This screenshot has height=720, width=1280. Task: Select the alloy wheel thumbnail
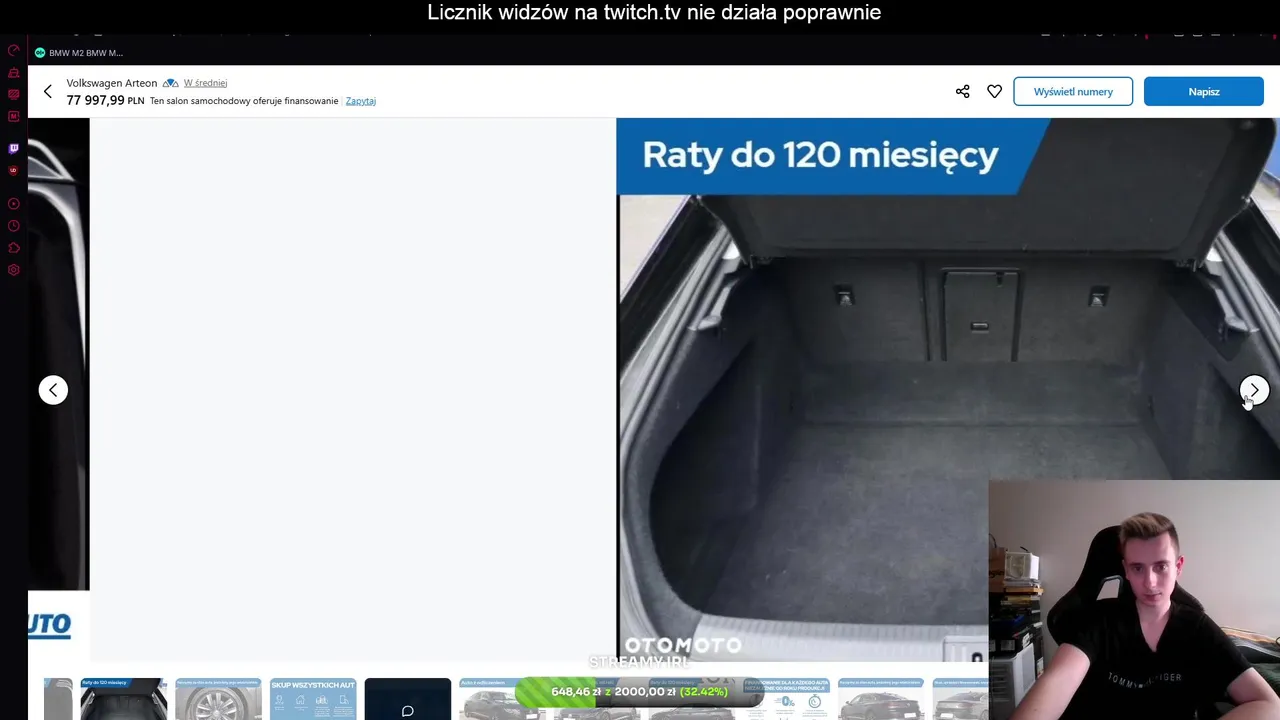218,699
